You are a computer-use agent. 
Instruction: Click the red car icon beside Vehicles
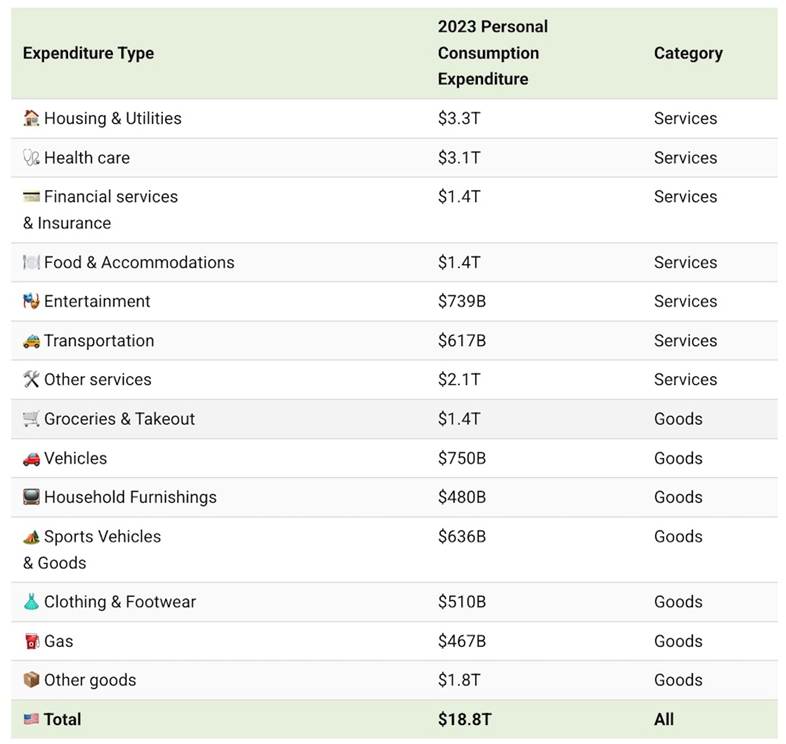click(32, 458)
